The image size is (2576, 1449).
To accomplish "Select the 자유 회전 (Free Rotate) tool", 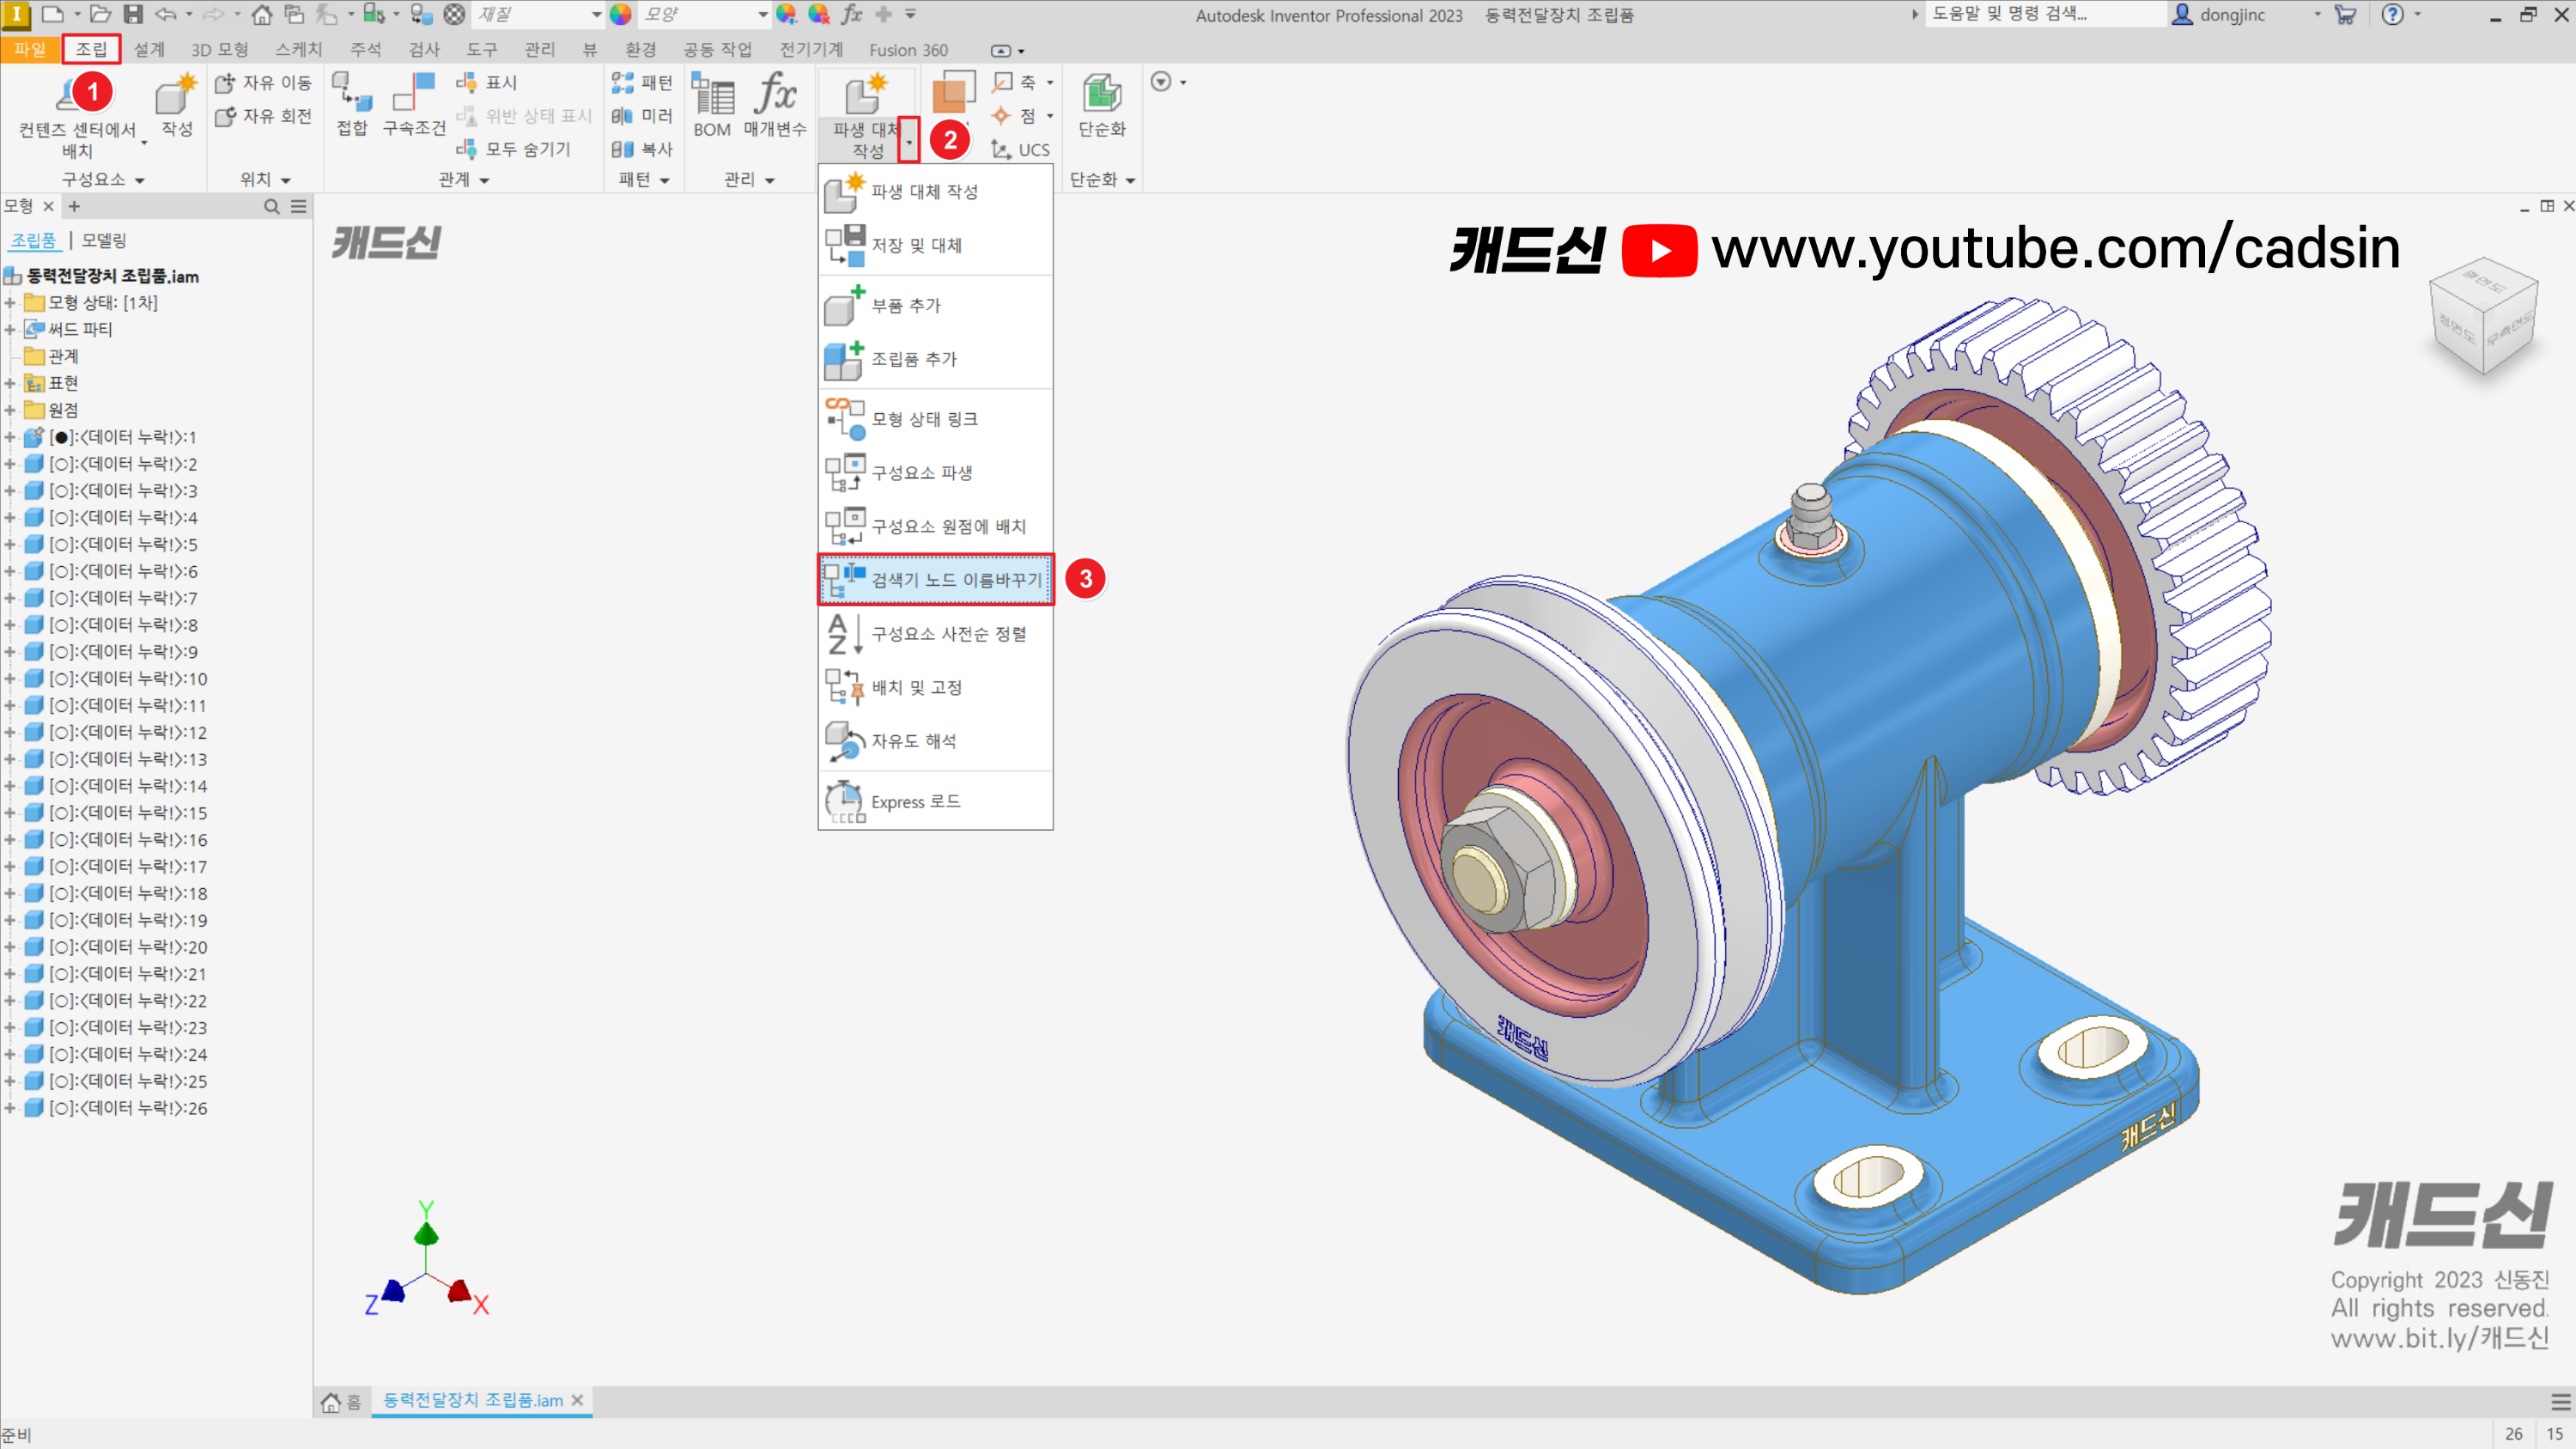I will click(x=263, y=116).
